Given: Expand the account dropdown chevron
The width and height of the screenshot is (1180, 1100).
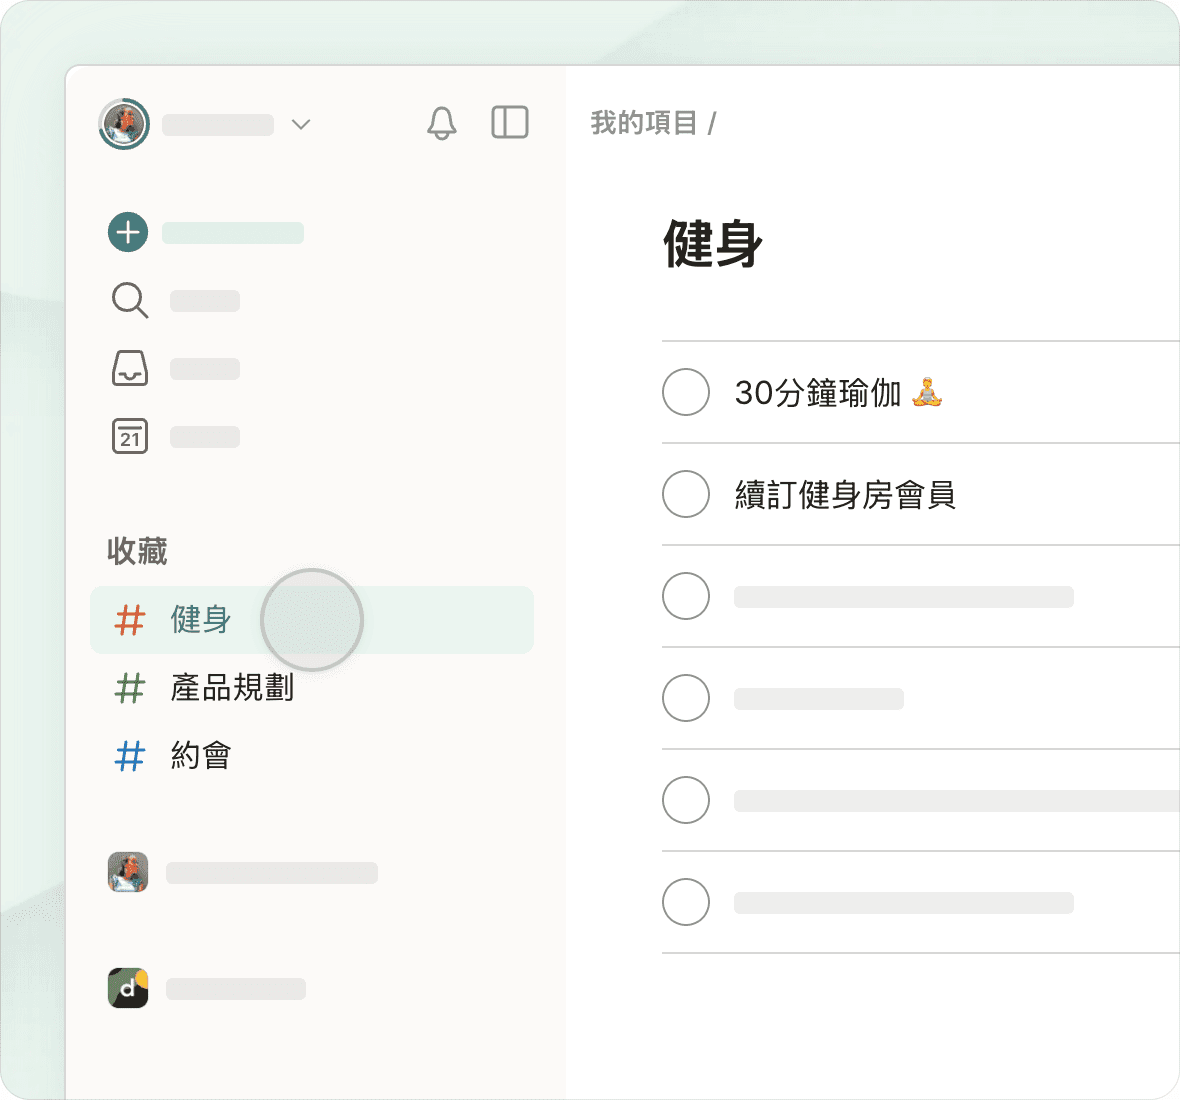Looking at the screenshot, I should tap(300, 124).
